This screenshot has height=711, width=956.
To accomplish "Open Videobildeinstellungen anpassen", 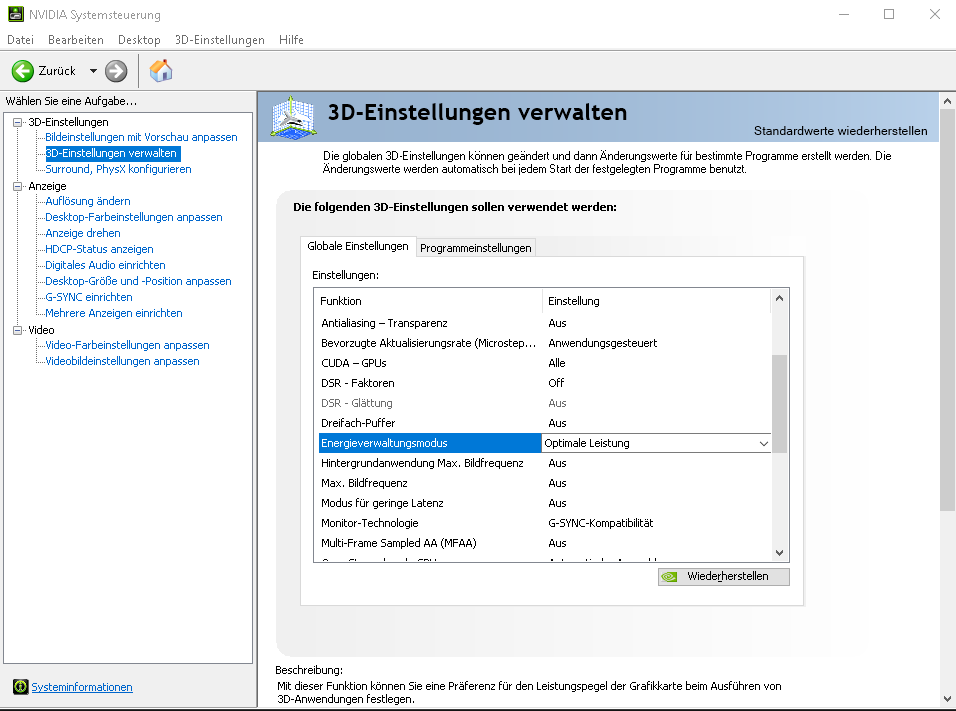I will click(x=123, y=361).
